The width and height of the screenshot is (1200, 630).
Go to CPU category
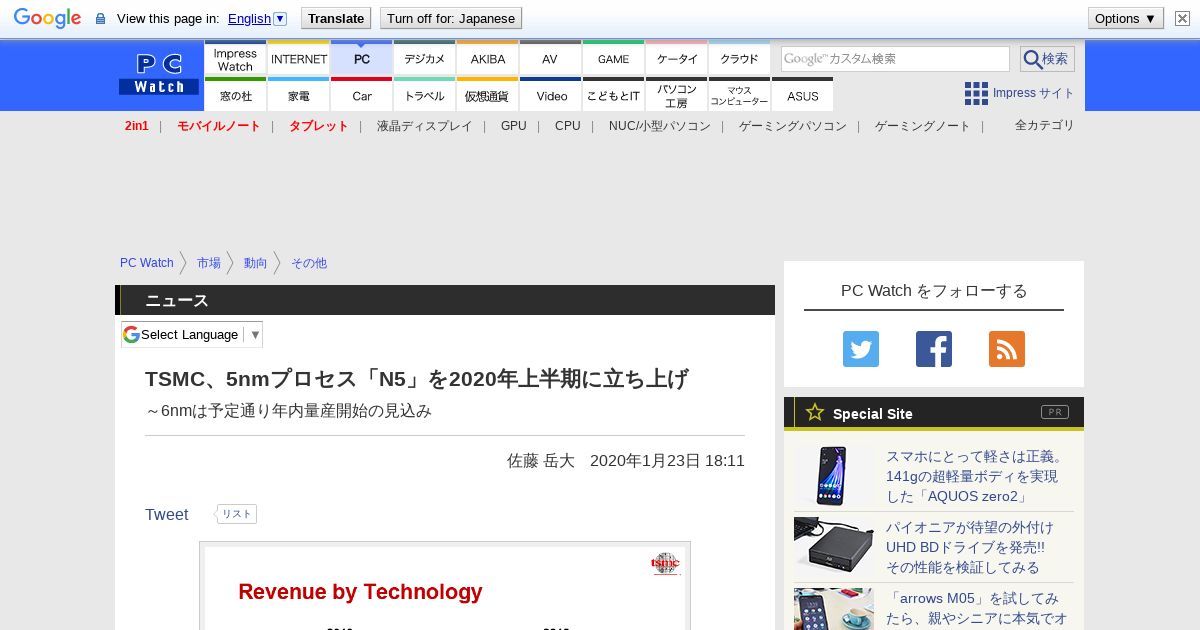pos(568,126)
